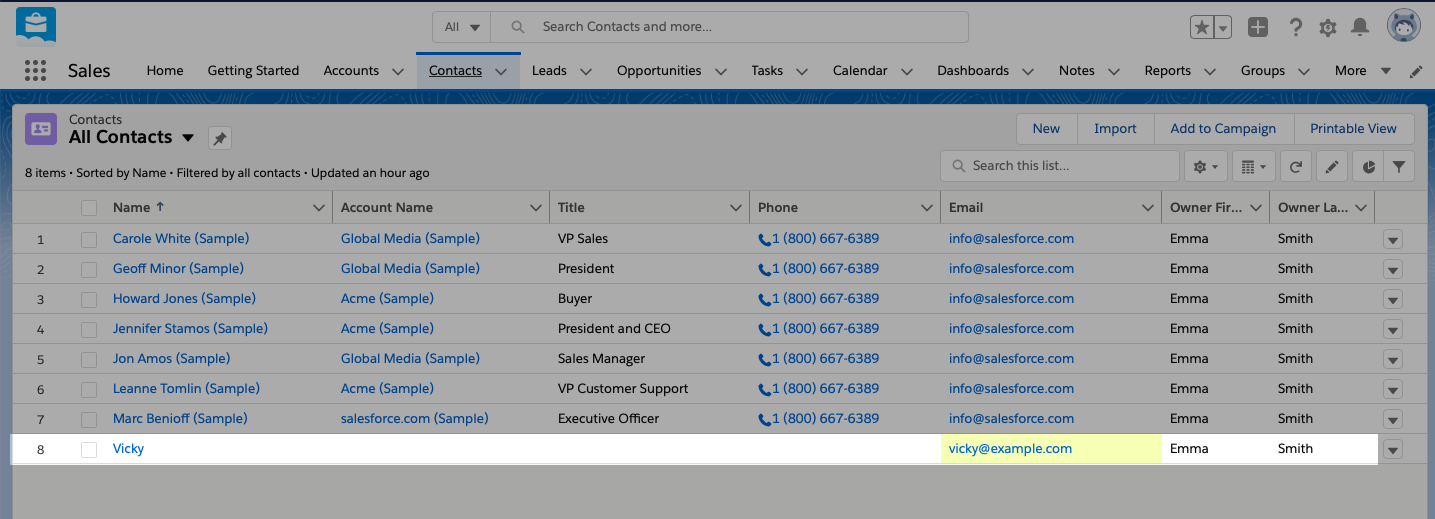The image size is (1435, 519).
Task: Open the Name column header menu
Action: 319,208
